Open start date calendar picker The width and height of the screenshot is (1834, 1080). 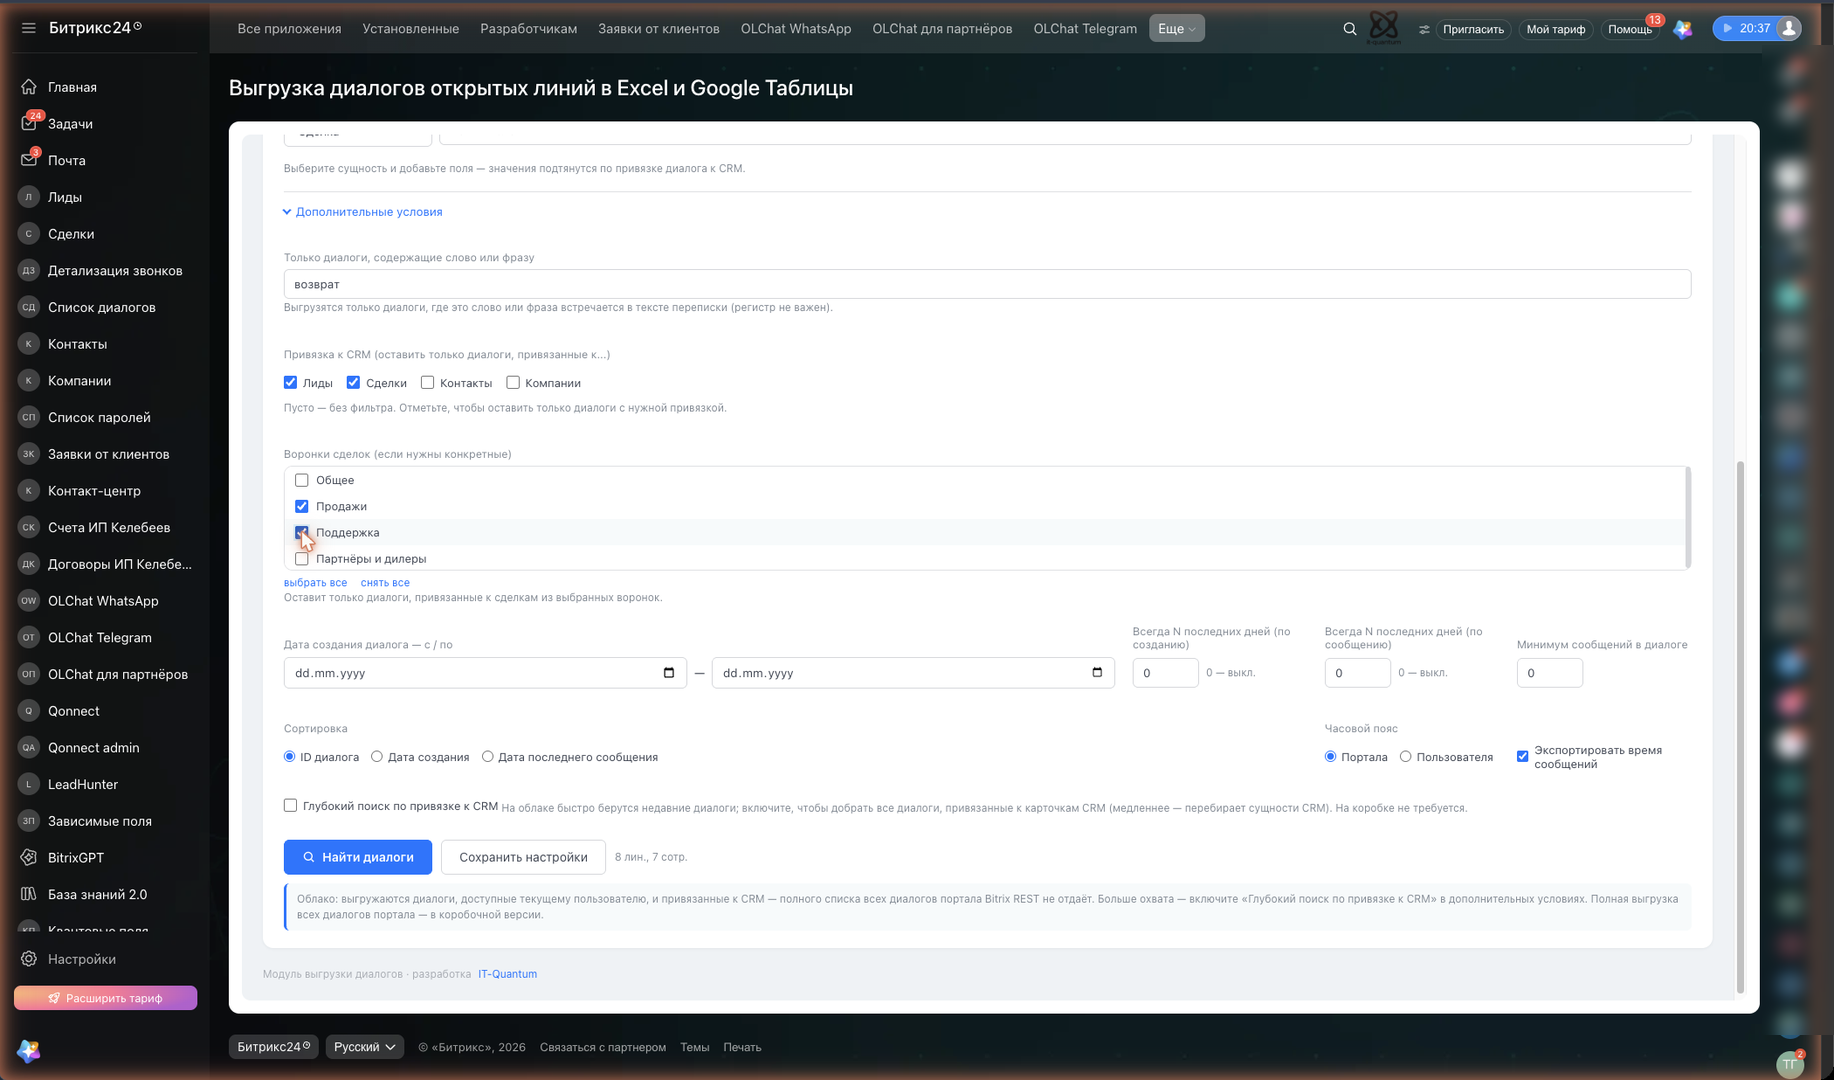pos(669,672)
